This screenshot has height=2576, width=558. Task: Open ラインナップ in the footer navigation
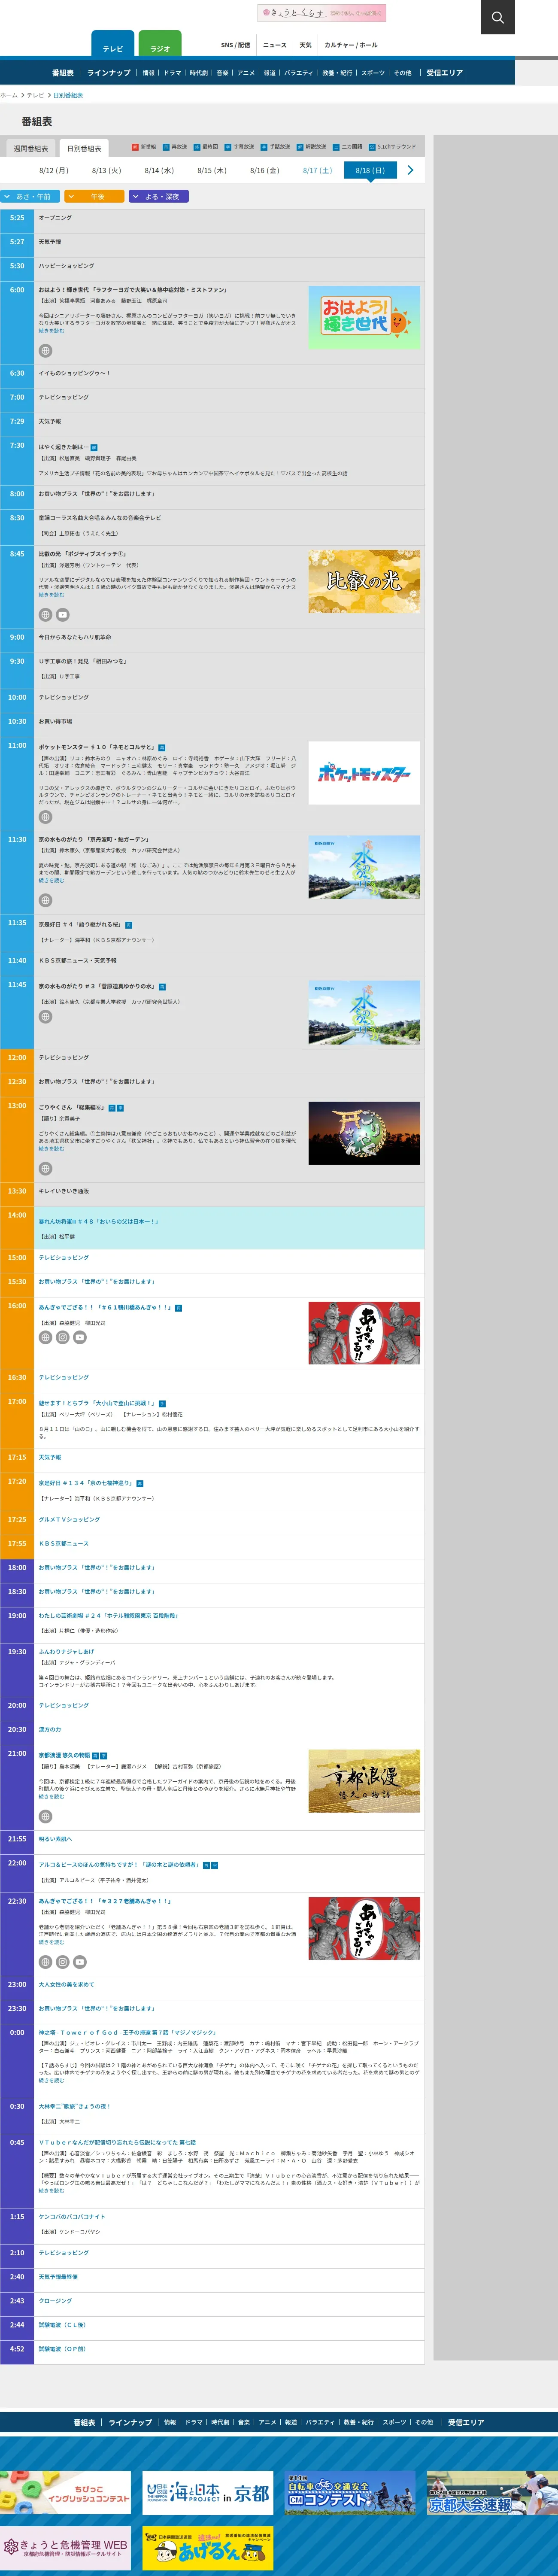pyautogui.click(x=131, y=2422)
